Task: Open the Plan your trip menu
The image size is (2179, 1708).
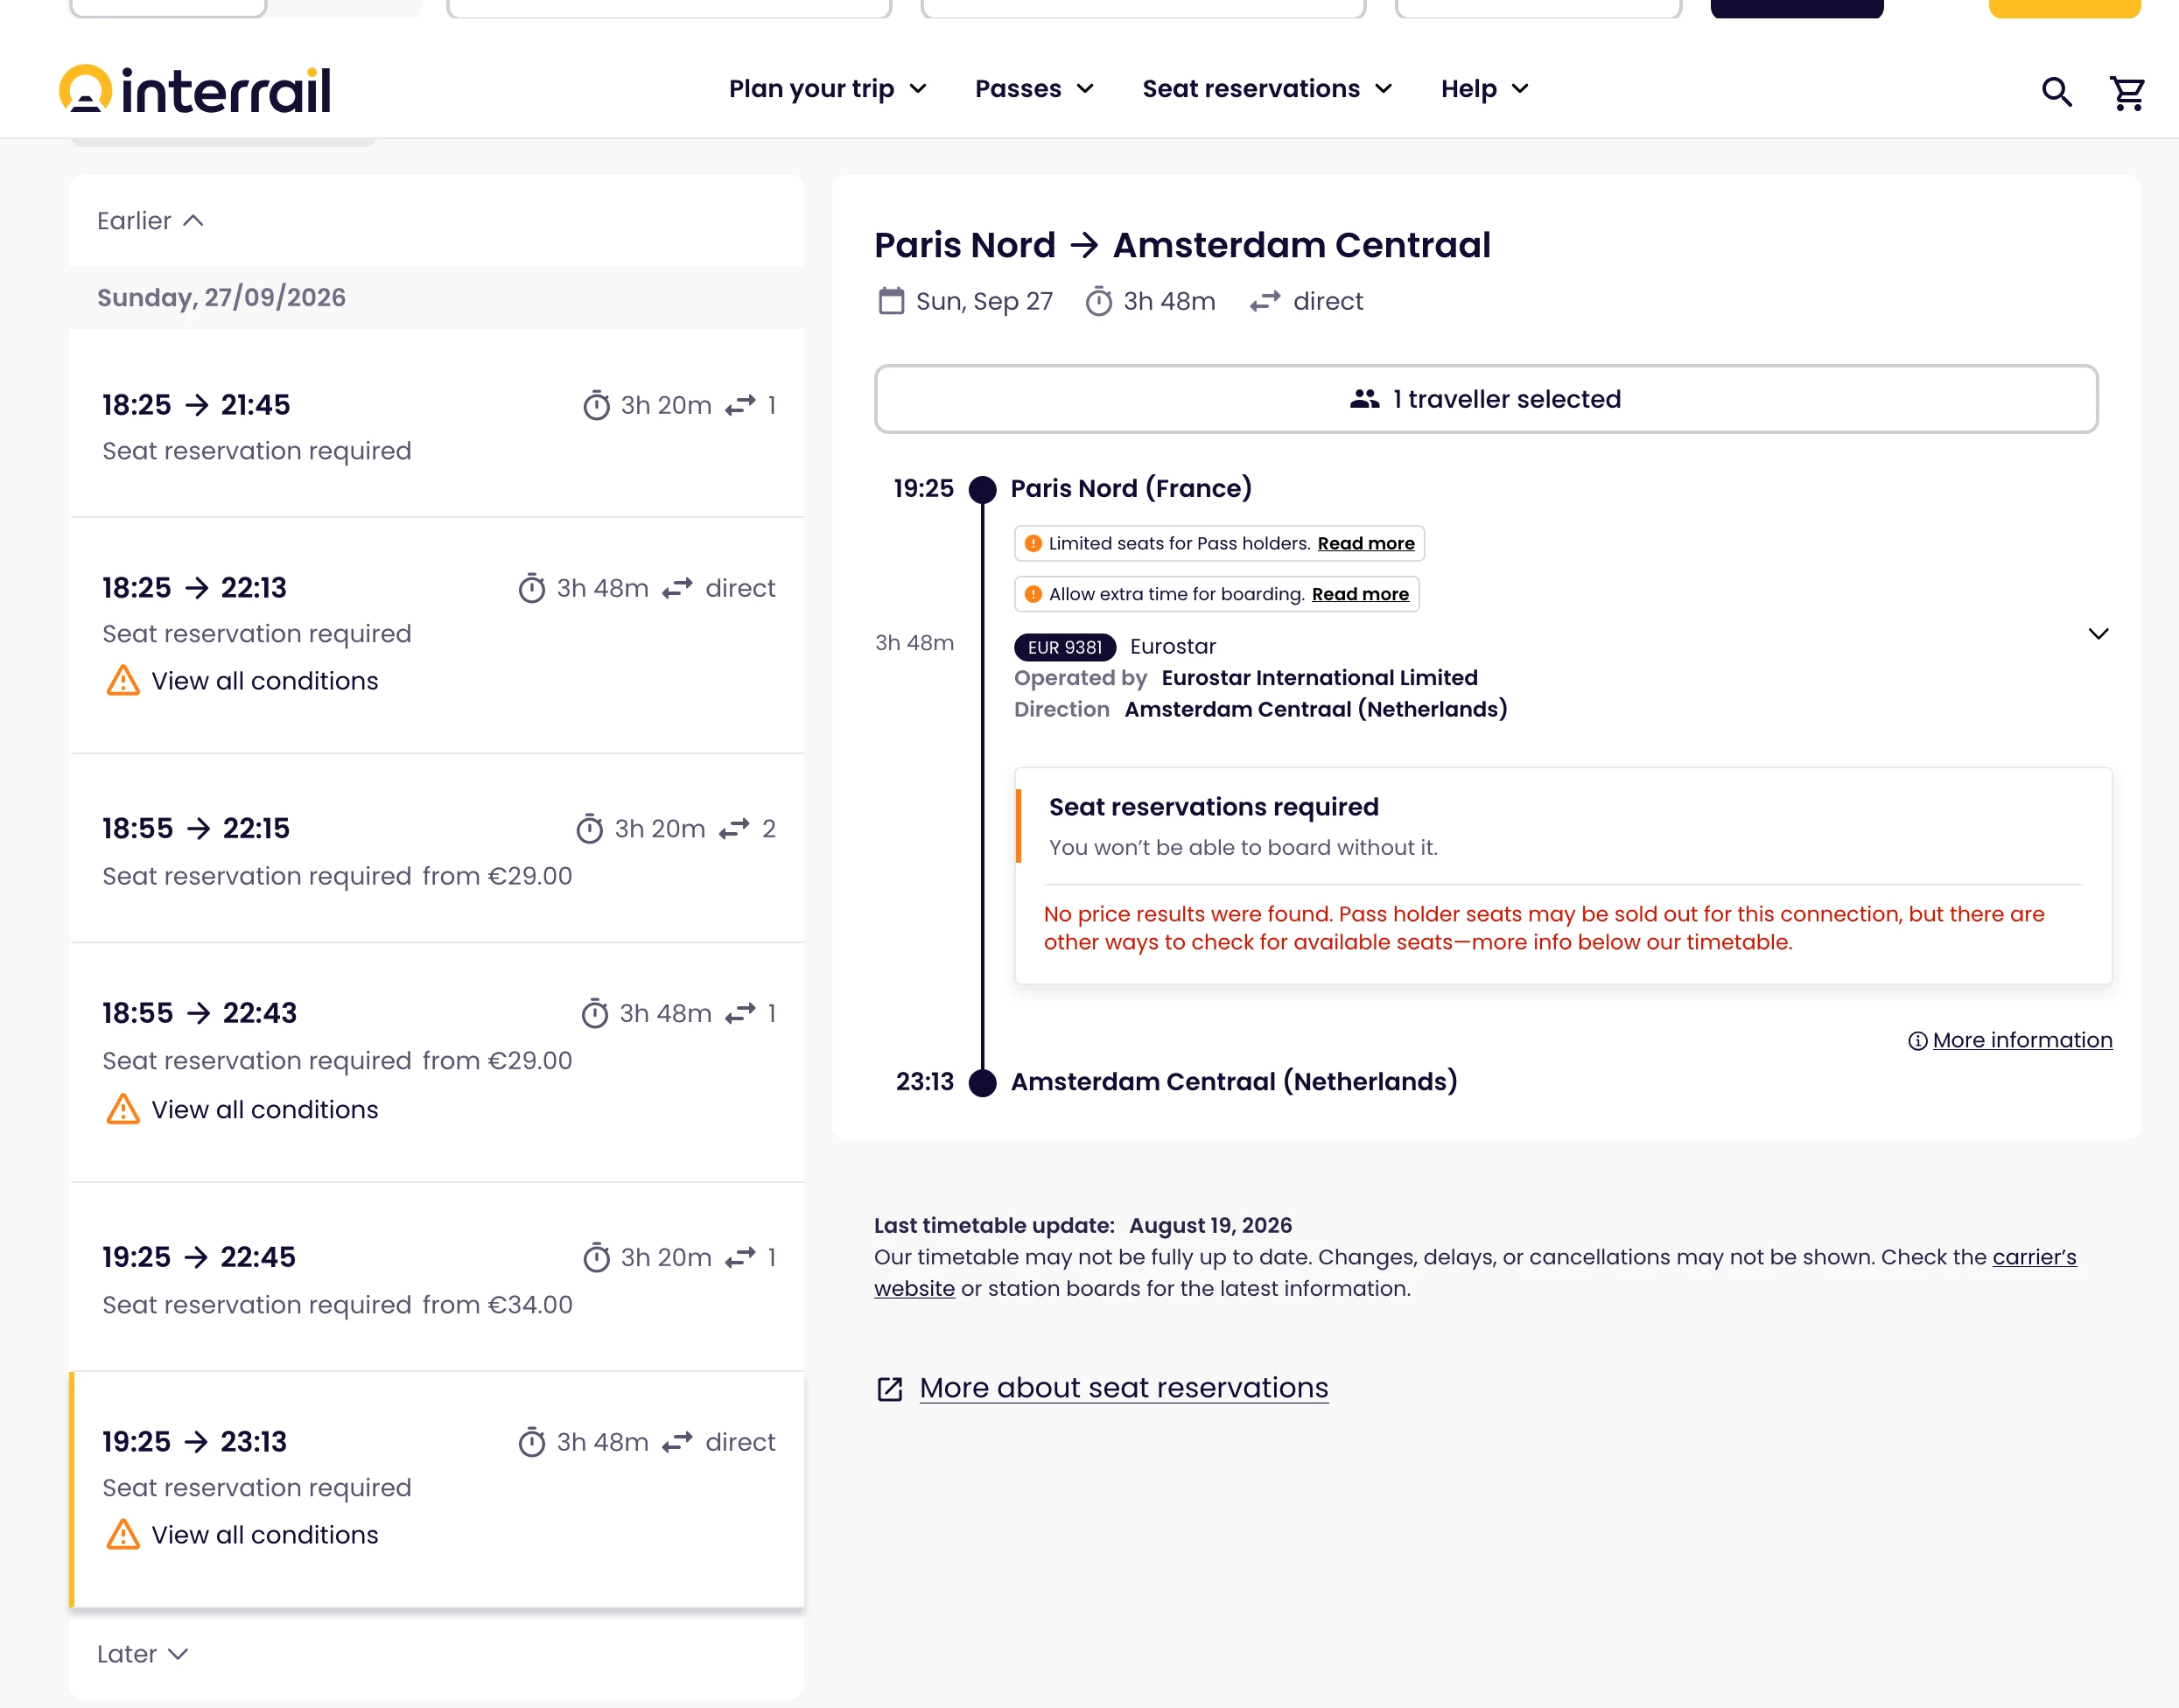Action: coord(828,89)
